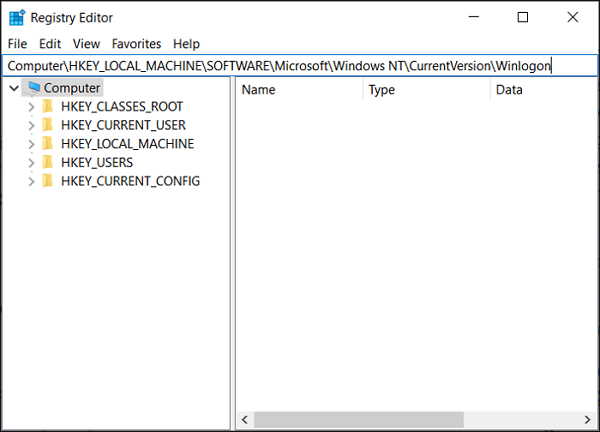Expand the HKEY_LOCAL_MACHINE hive
The image size is (600, 432).
point(32,144)
